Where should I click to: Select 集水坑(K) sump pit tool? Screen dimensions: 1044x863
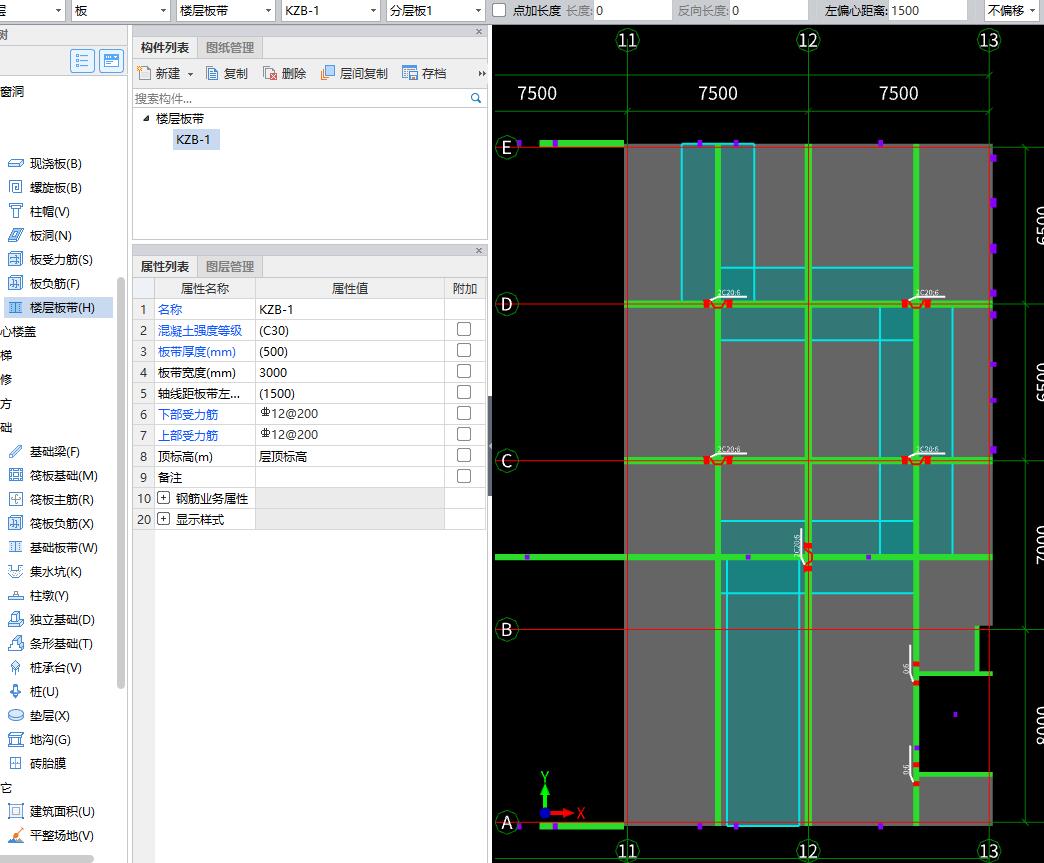[x=45, y=572]
